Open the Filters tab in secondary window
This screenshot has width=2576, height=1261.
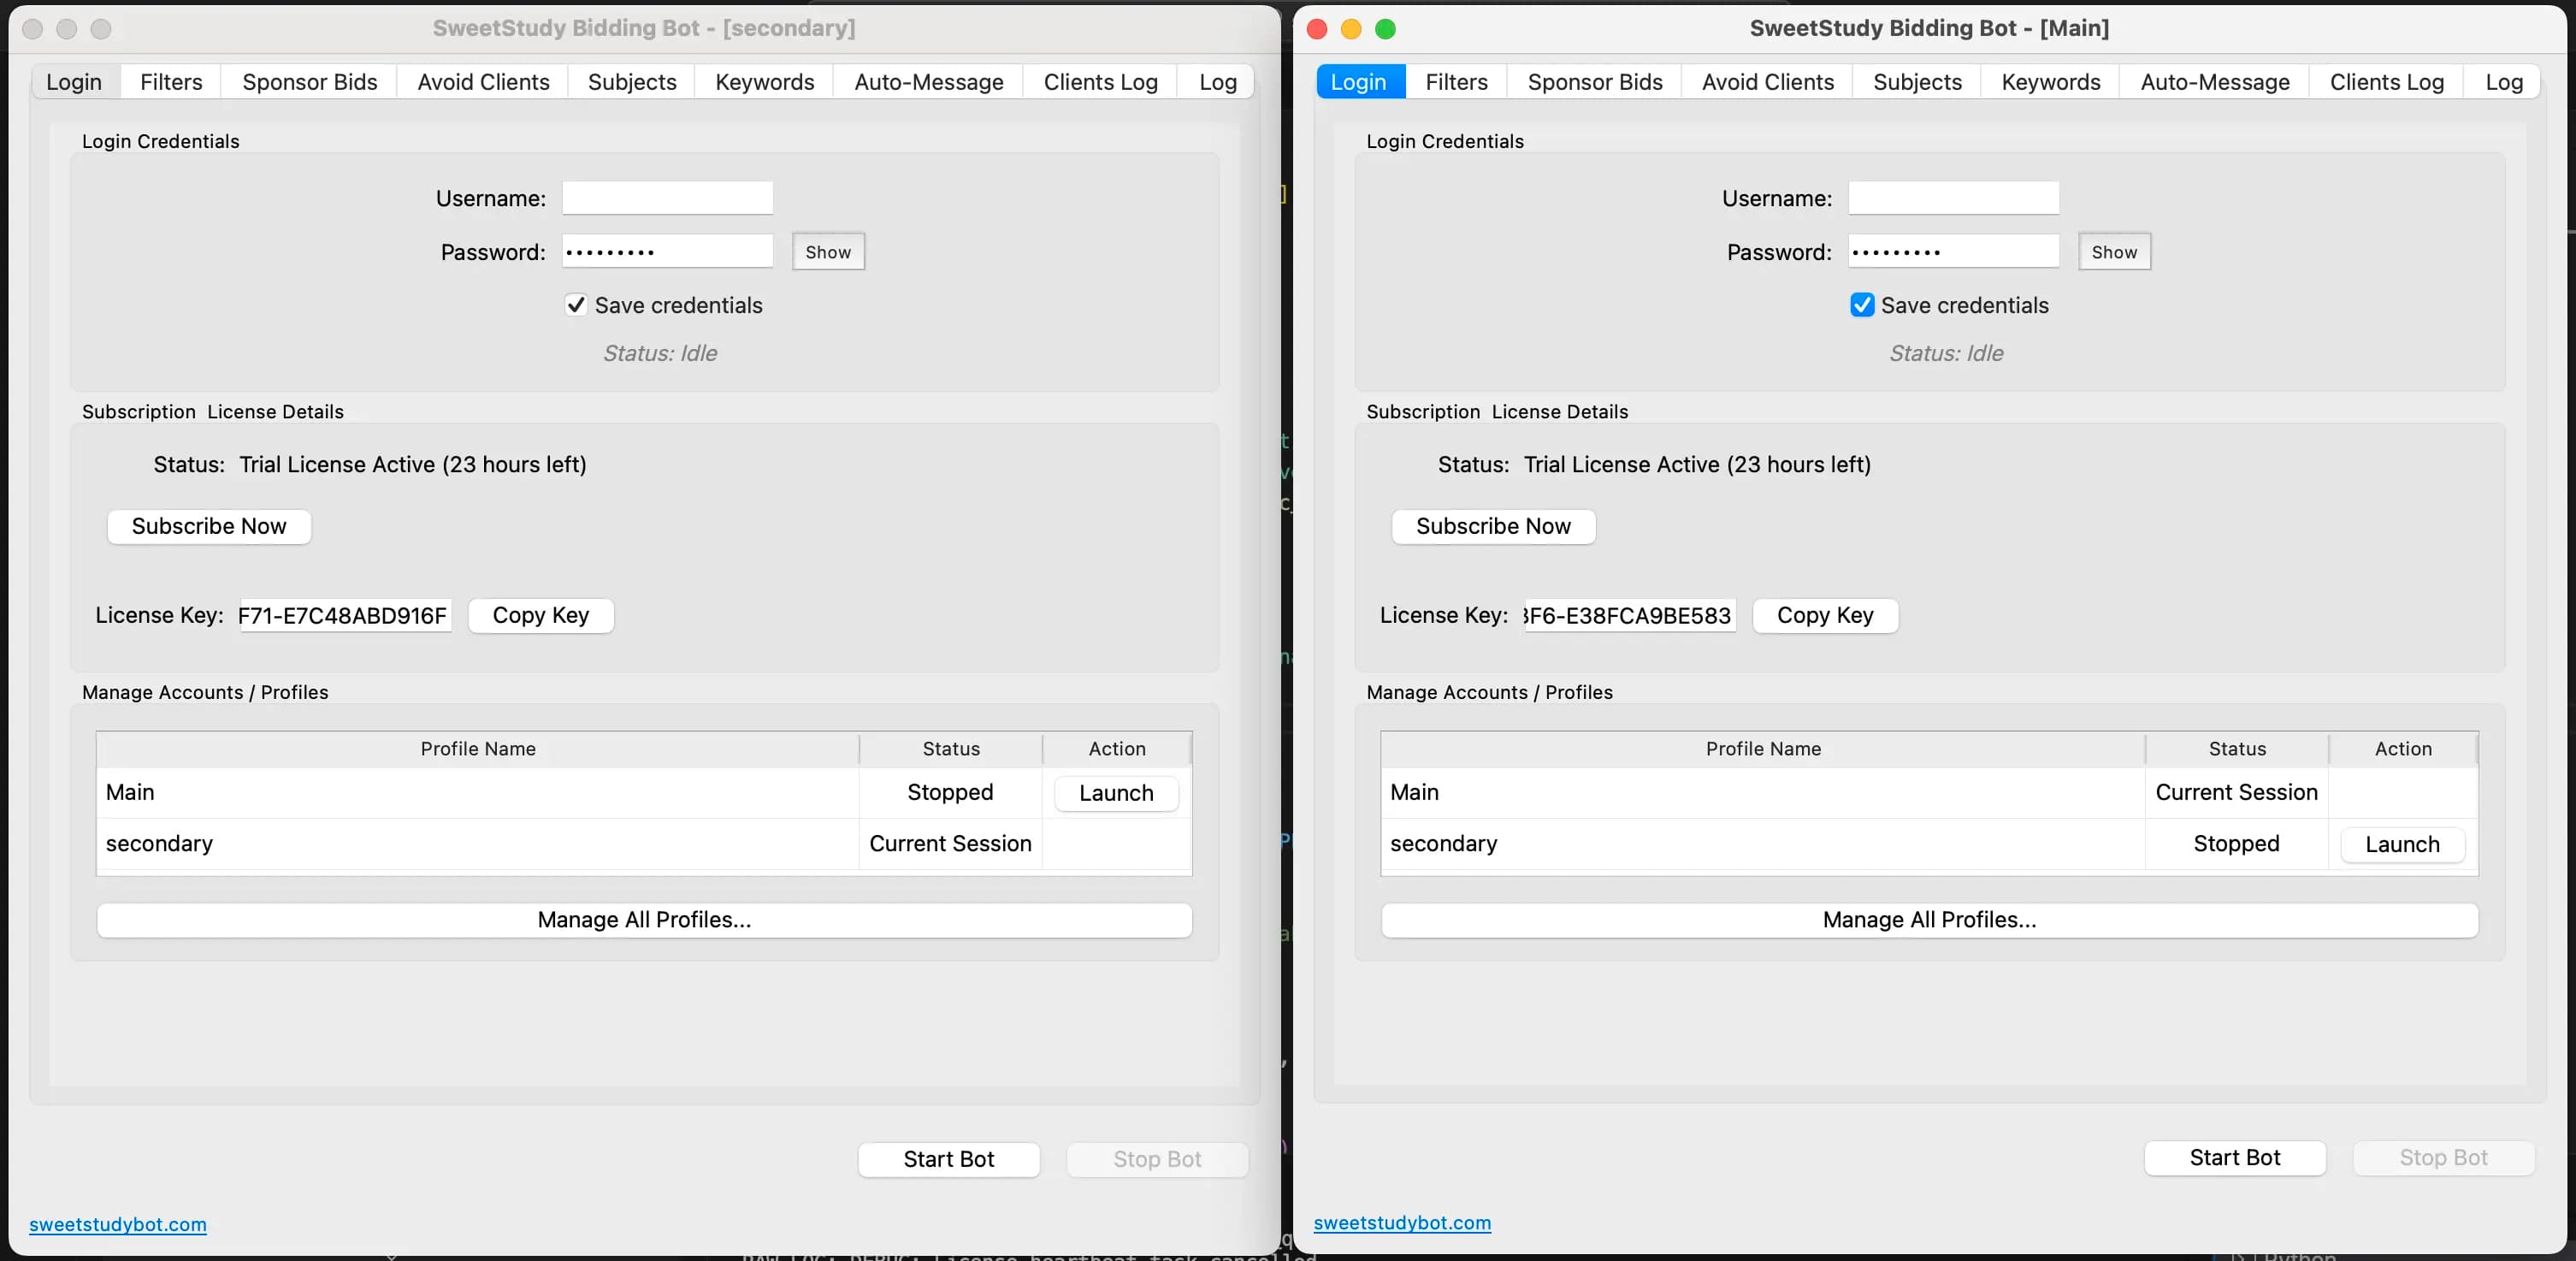click(x=171, y=82)
